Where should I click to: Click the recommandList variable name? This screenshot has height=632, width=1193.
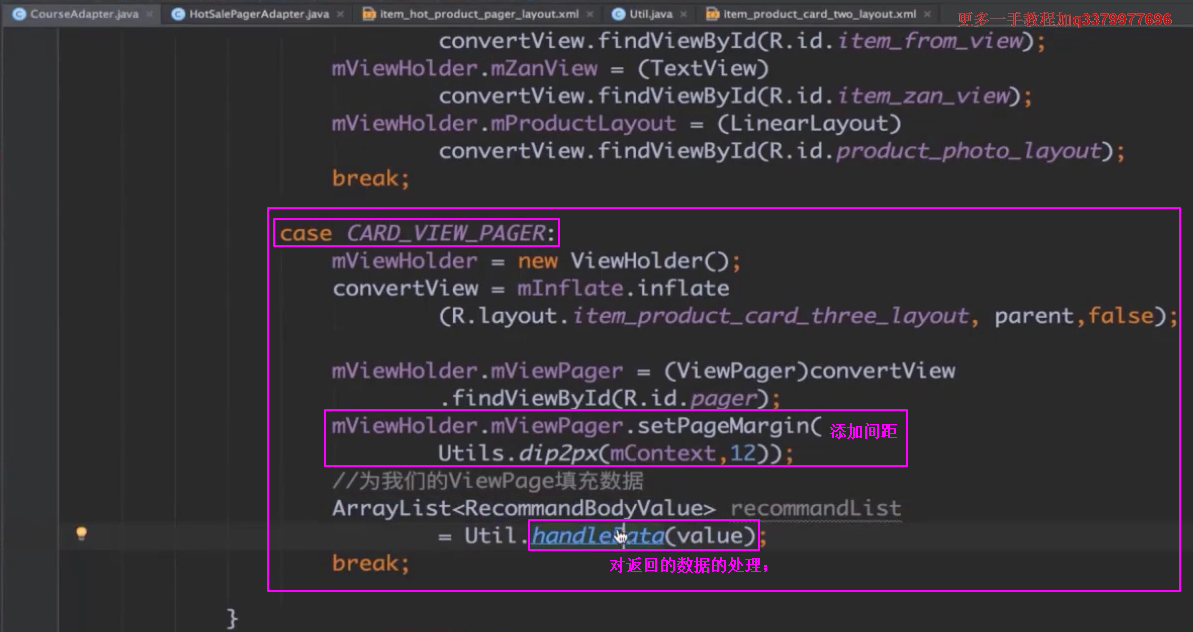coord(816,508)
